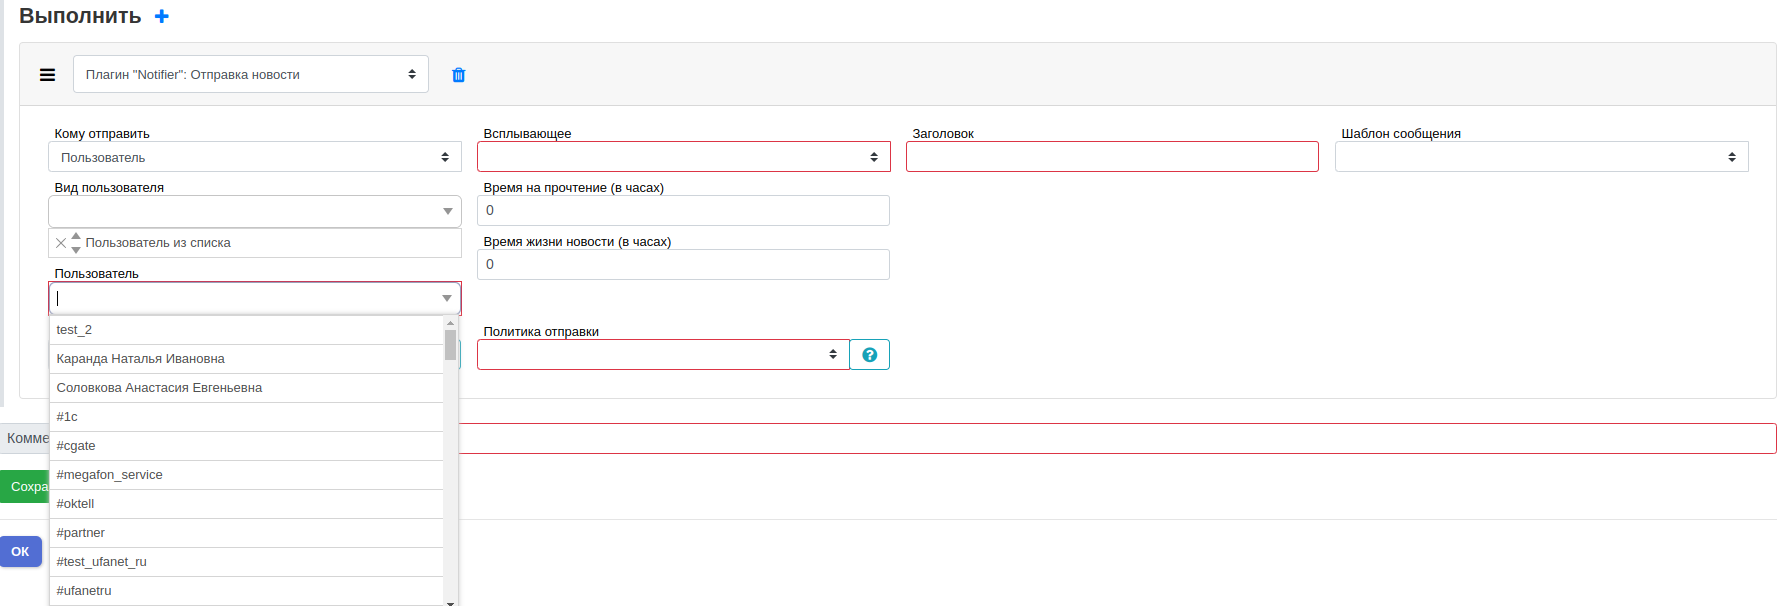The image size is (1778, 606).
Task: Expand the 'Вид пользователя' combo box
Action: tap(255, 211)
